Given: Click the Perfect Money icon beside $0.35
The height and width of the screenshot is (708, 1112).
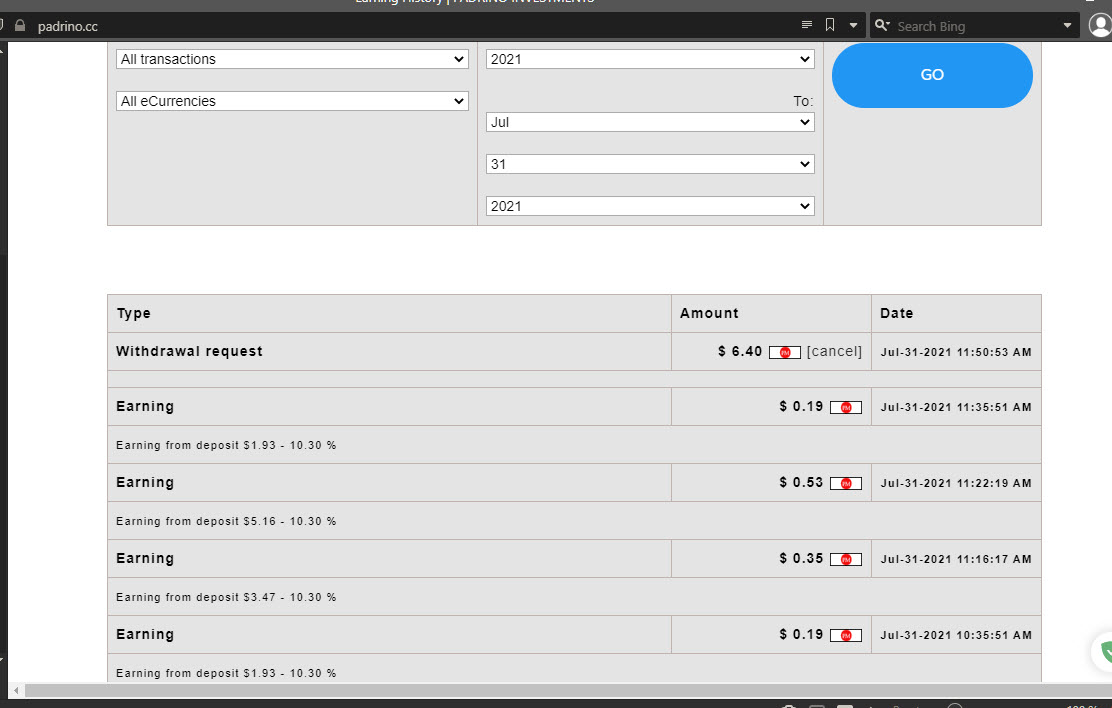Looking at the screenshot, I should [x=846, y=559].
